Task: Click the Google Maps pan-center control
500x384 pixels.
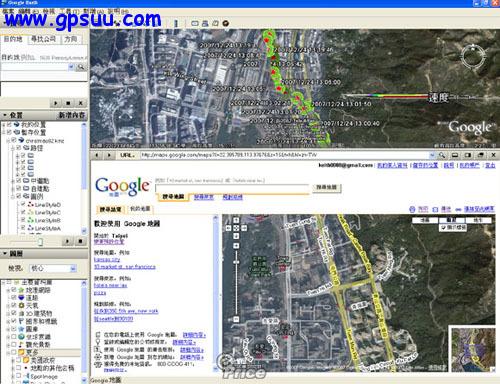Action: coord(236,228)
